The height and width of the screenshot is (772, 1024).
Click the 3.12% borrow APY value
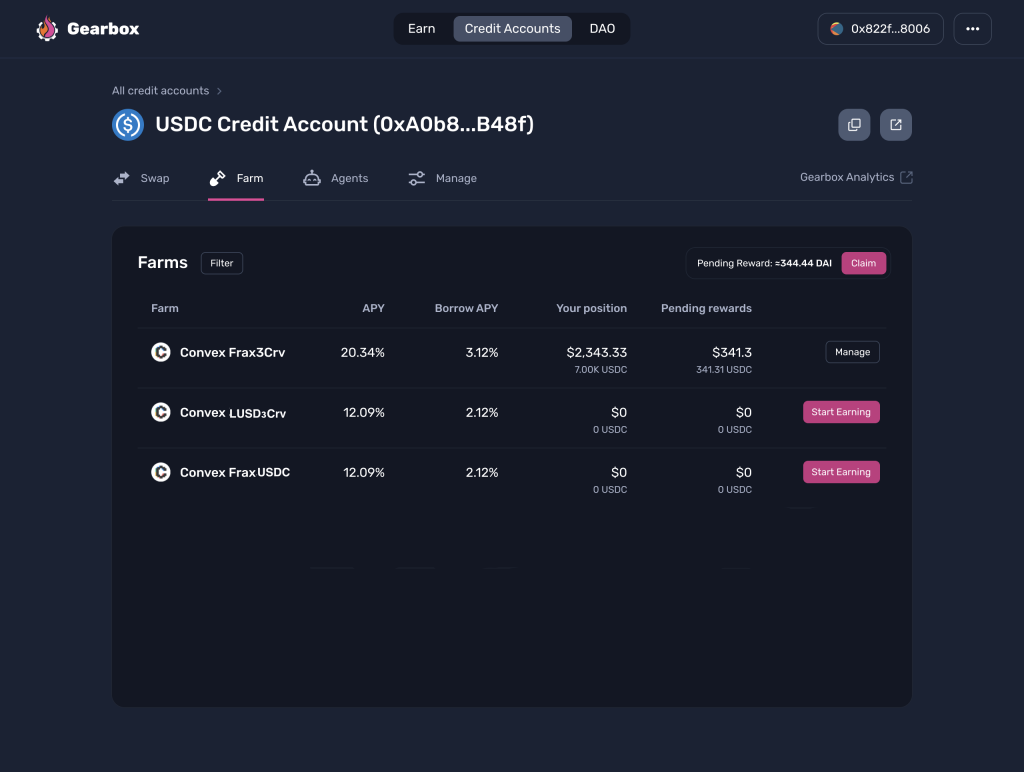click(482, 353)
